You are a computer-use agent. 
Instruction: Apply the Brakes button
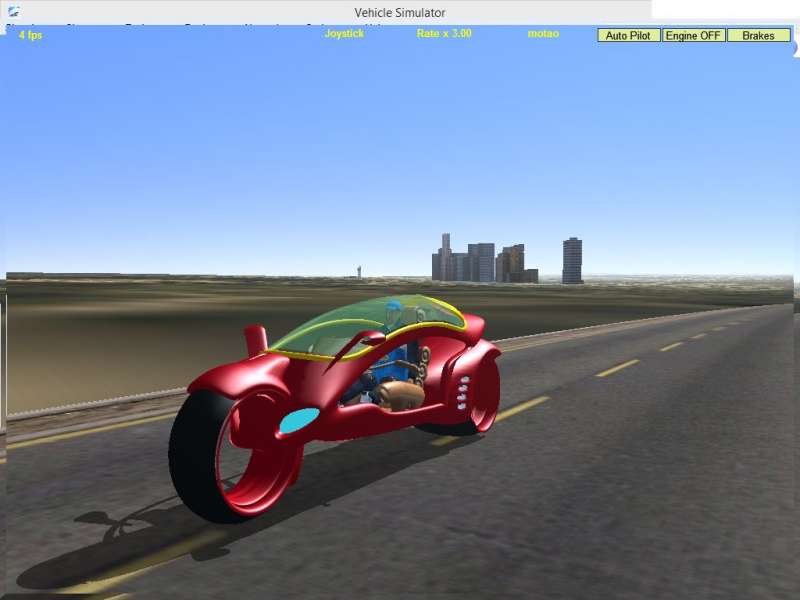(758, 36)
